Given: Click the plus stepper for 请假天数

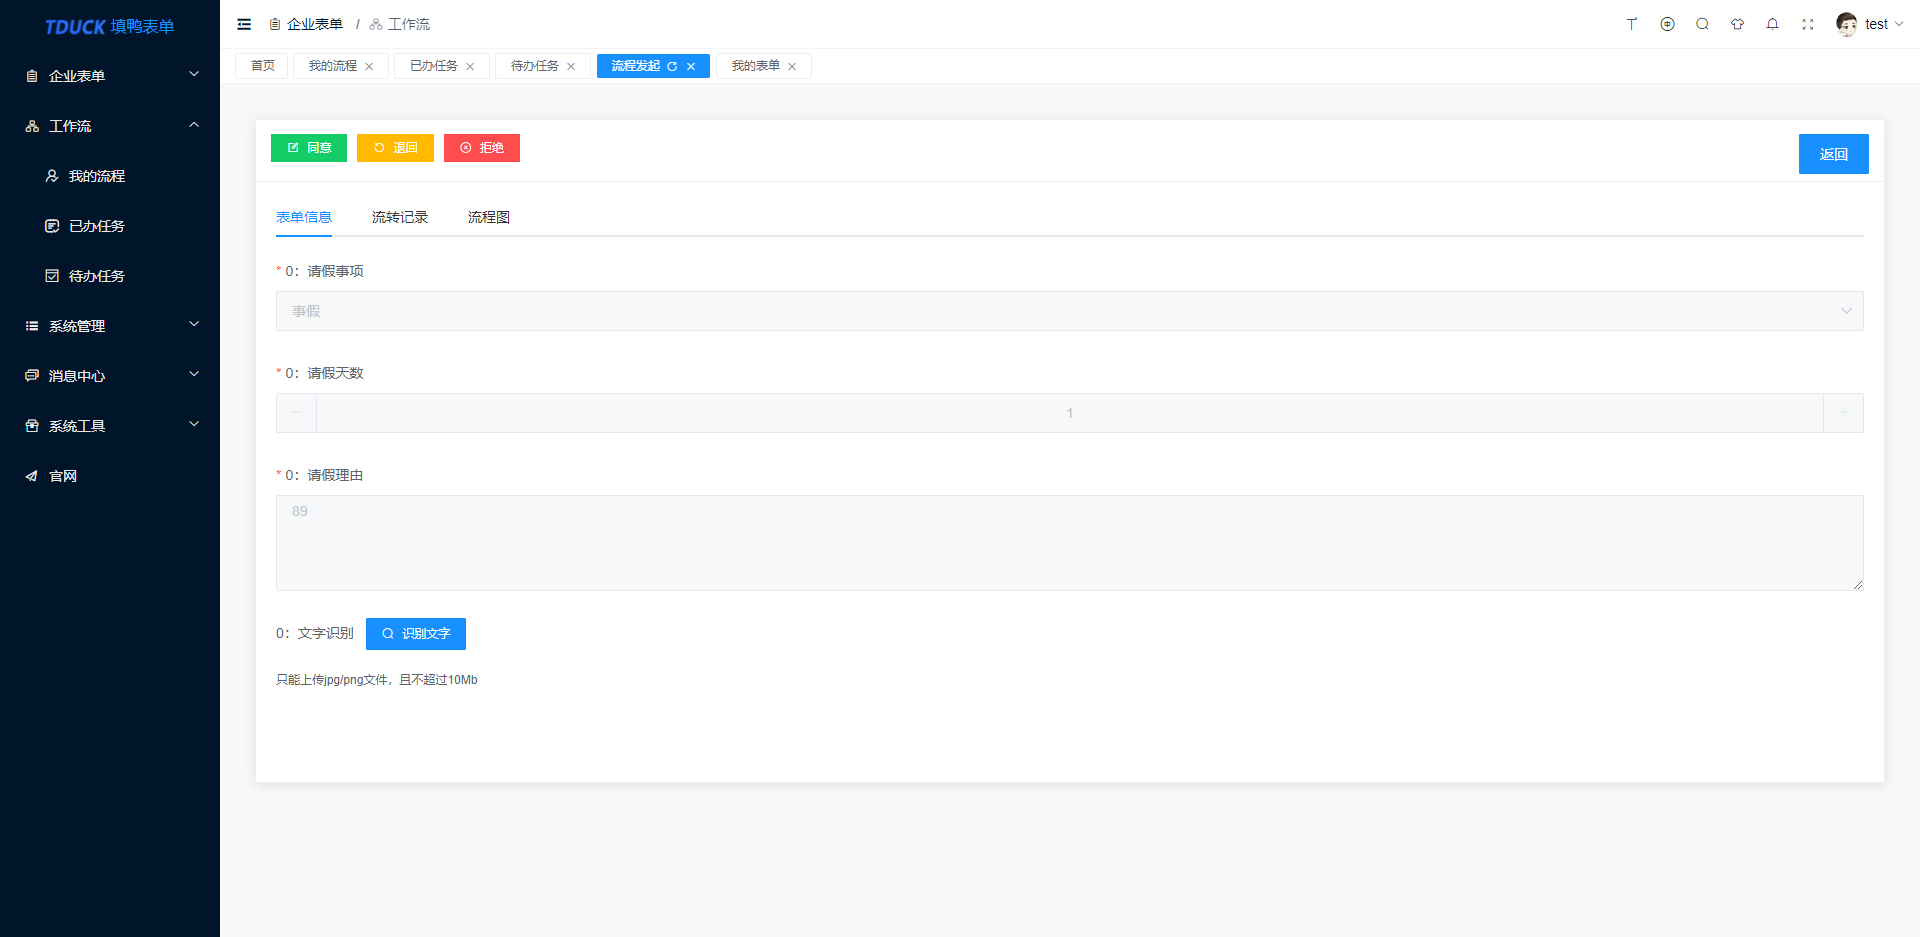Looking at the screenshot, I should click(x=1843, y=413).
